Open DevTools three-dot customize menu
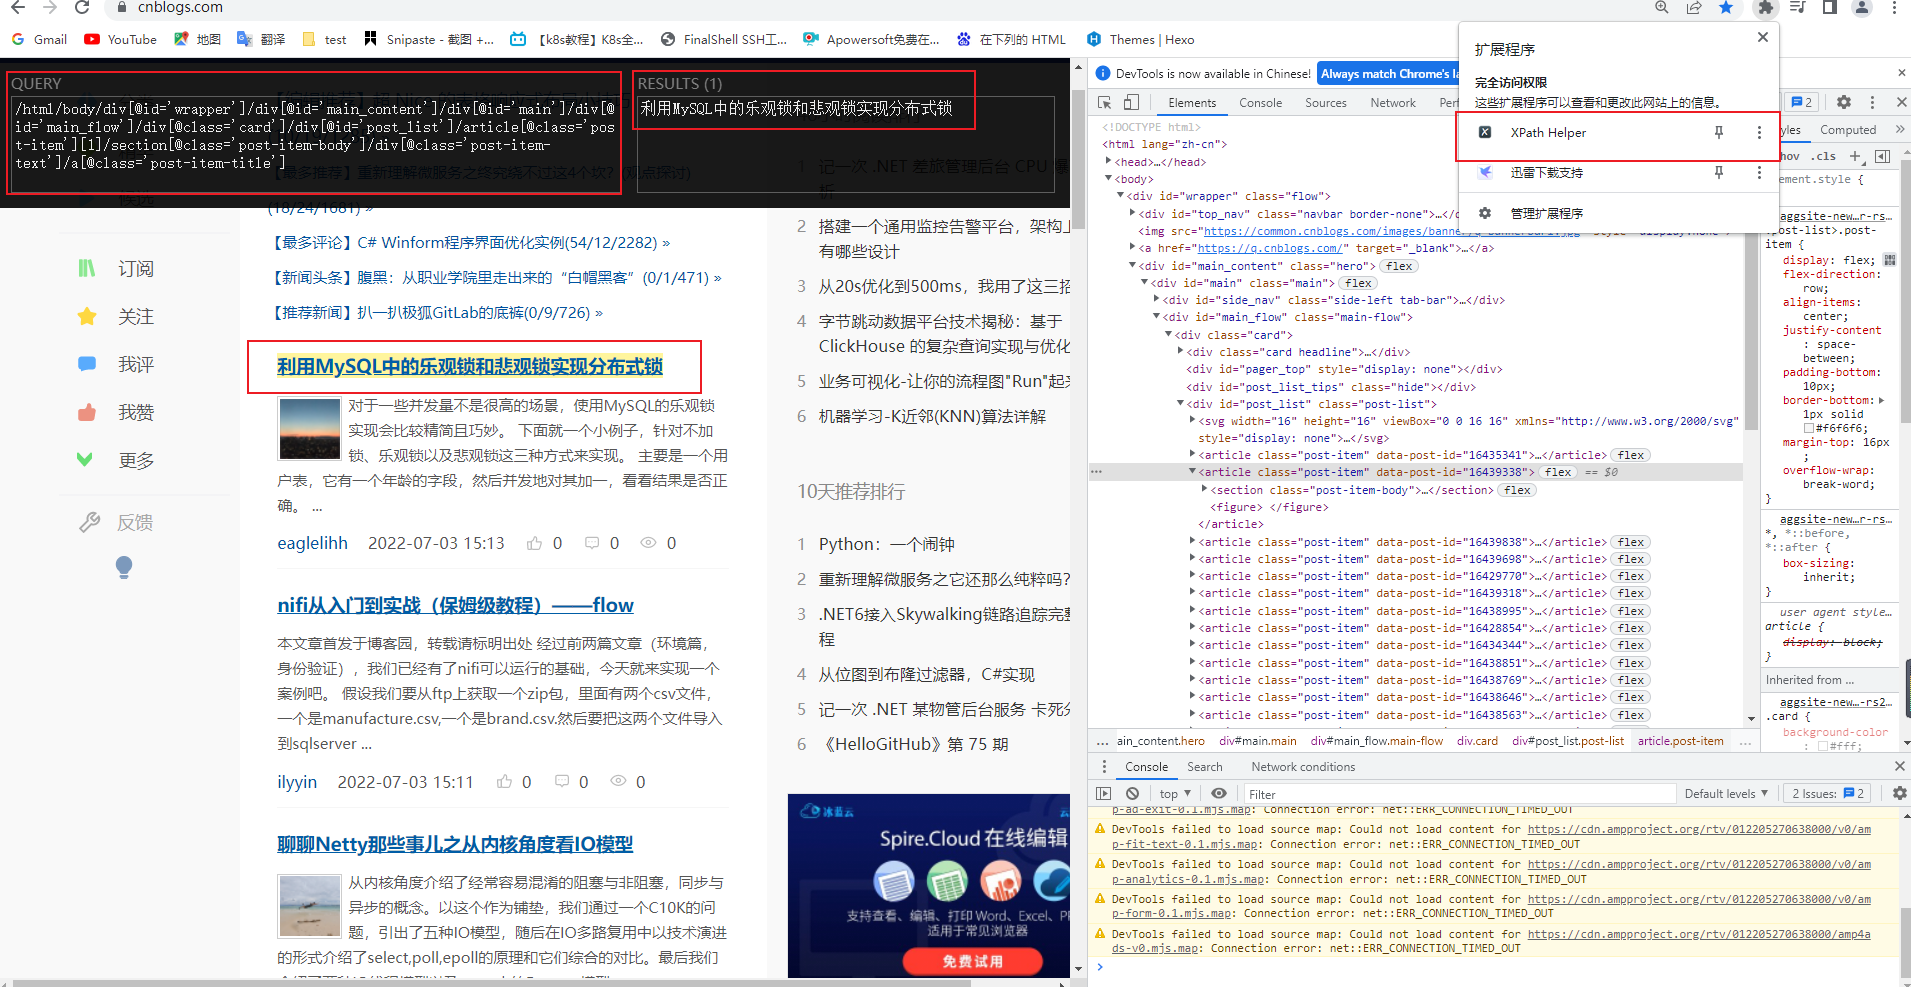Viewport: 1911px width, 987px height. [1873, 102]
